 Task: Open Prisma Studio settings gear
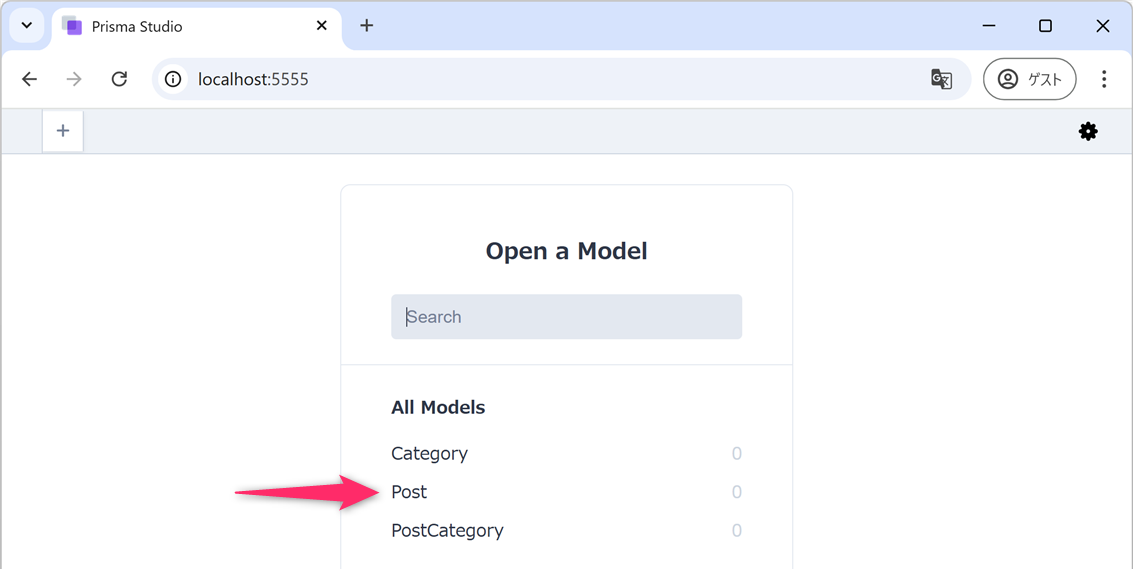coord(1088,131)
